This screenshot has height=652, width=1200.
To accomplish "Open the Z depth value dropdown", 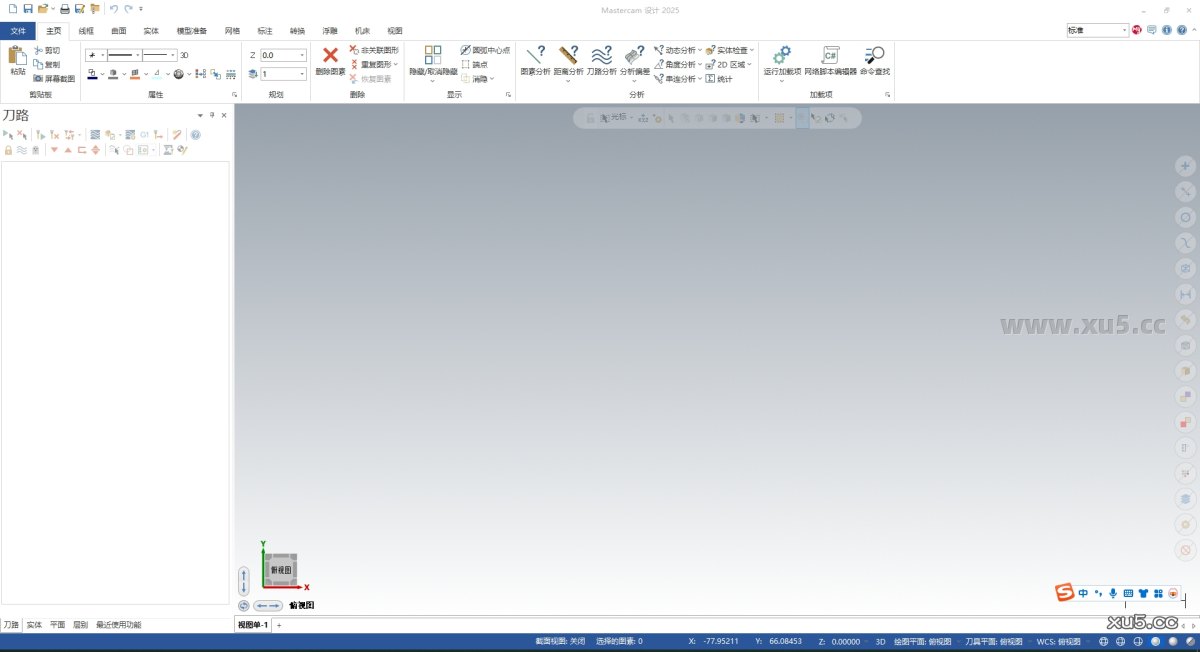I will tap(302, 56).
